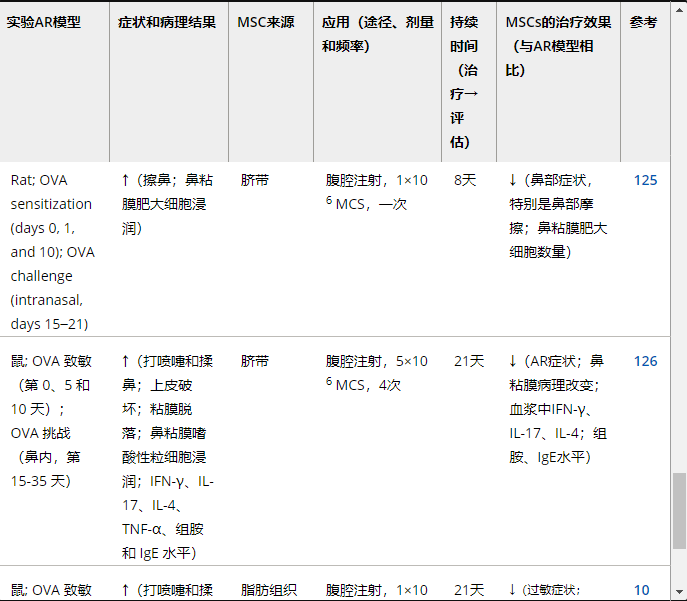
Task: Select column header 应用（途径、剂量和频率）
Action: [378, 82]
